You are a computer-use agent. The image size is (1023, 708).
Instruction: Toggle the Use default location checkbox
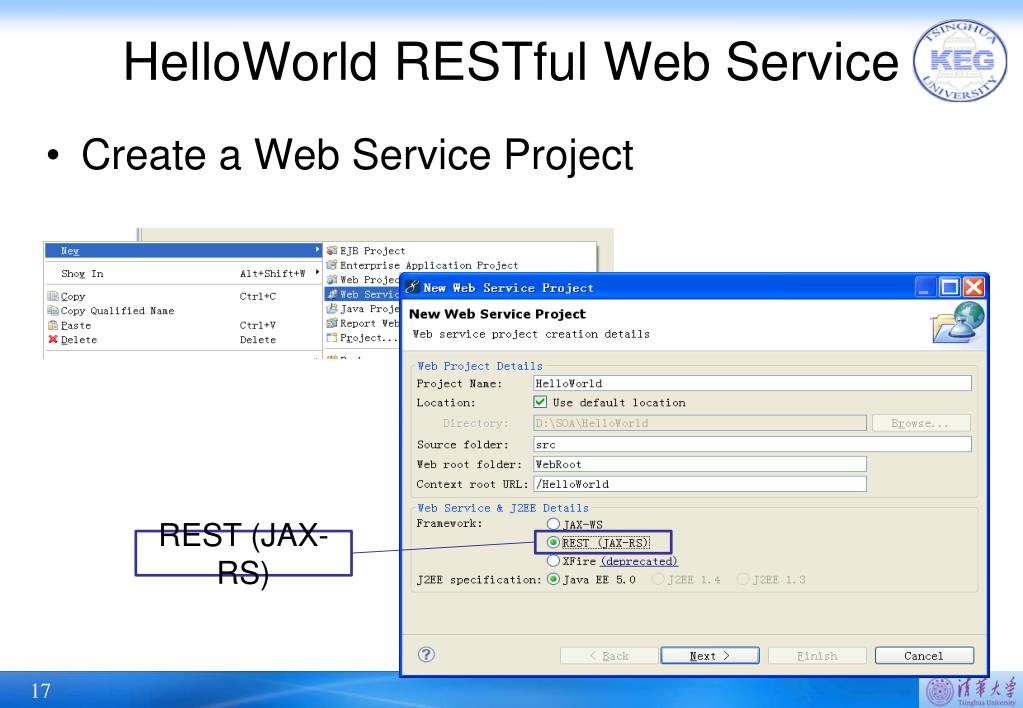click(540, 402)
